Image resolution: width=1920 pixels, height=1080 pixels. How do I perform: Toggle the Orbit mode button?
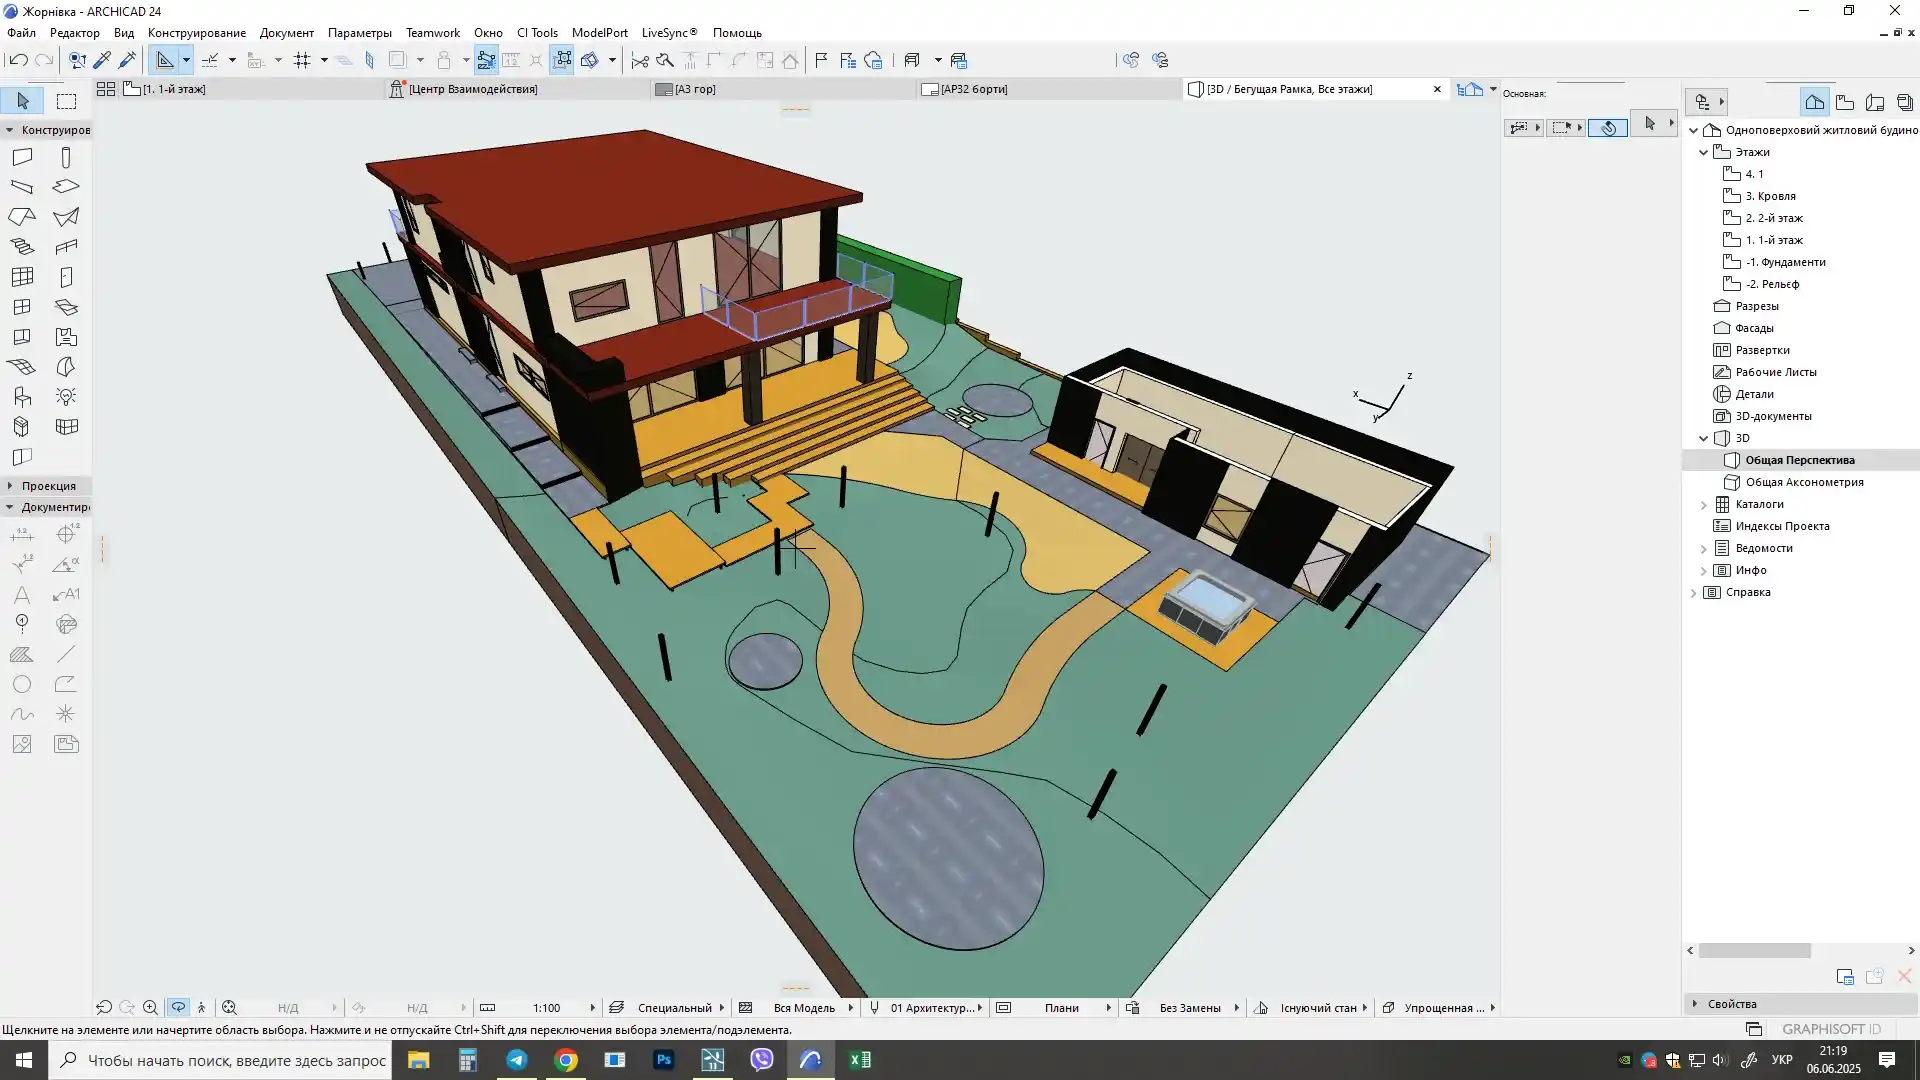click(x=178, y=1008)
